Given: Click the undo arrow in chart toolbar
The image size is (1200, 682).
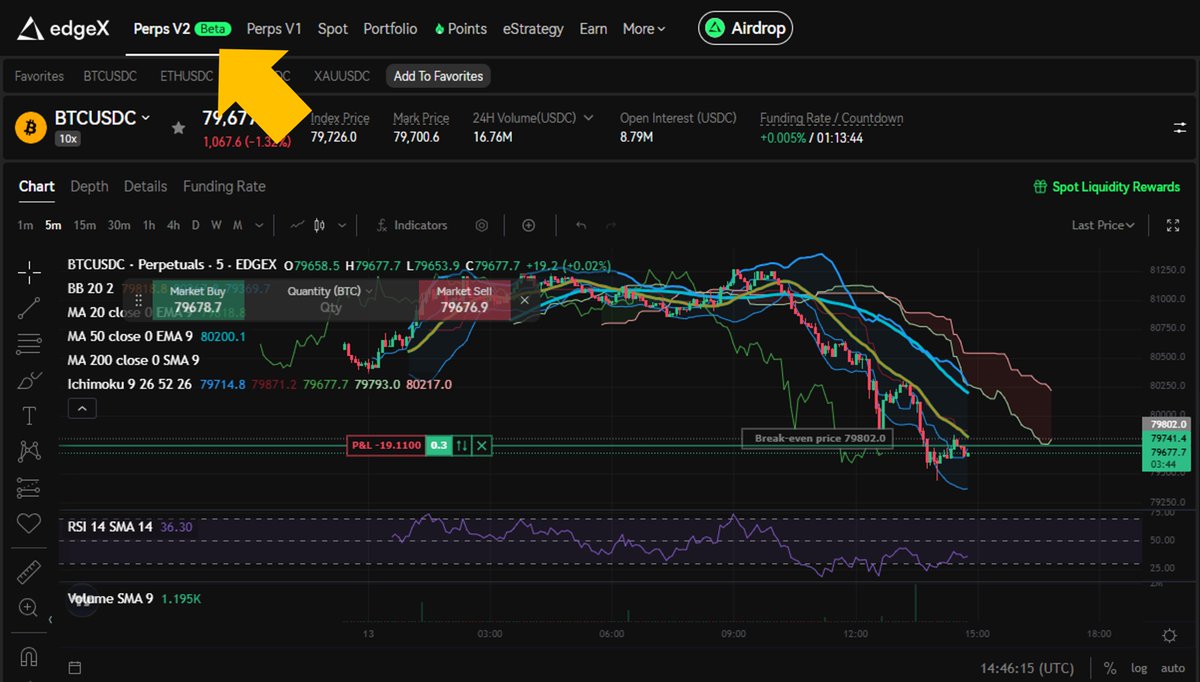Looking at the screenshot, I should pyautogui.click(x=581, y=225).
